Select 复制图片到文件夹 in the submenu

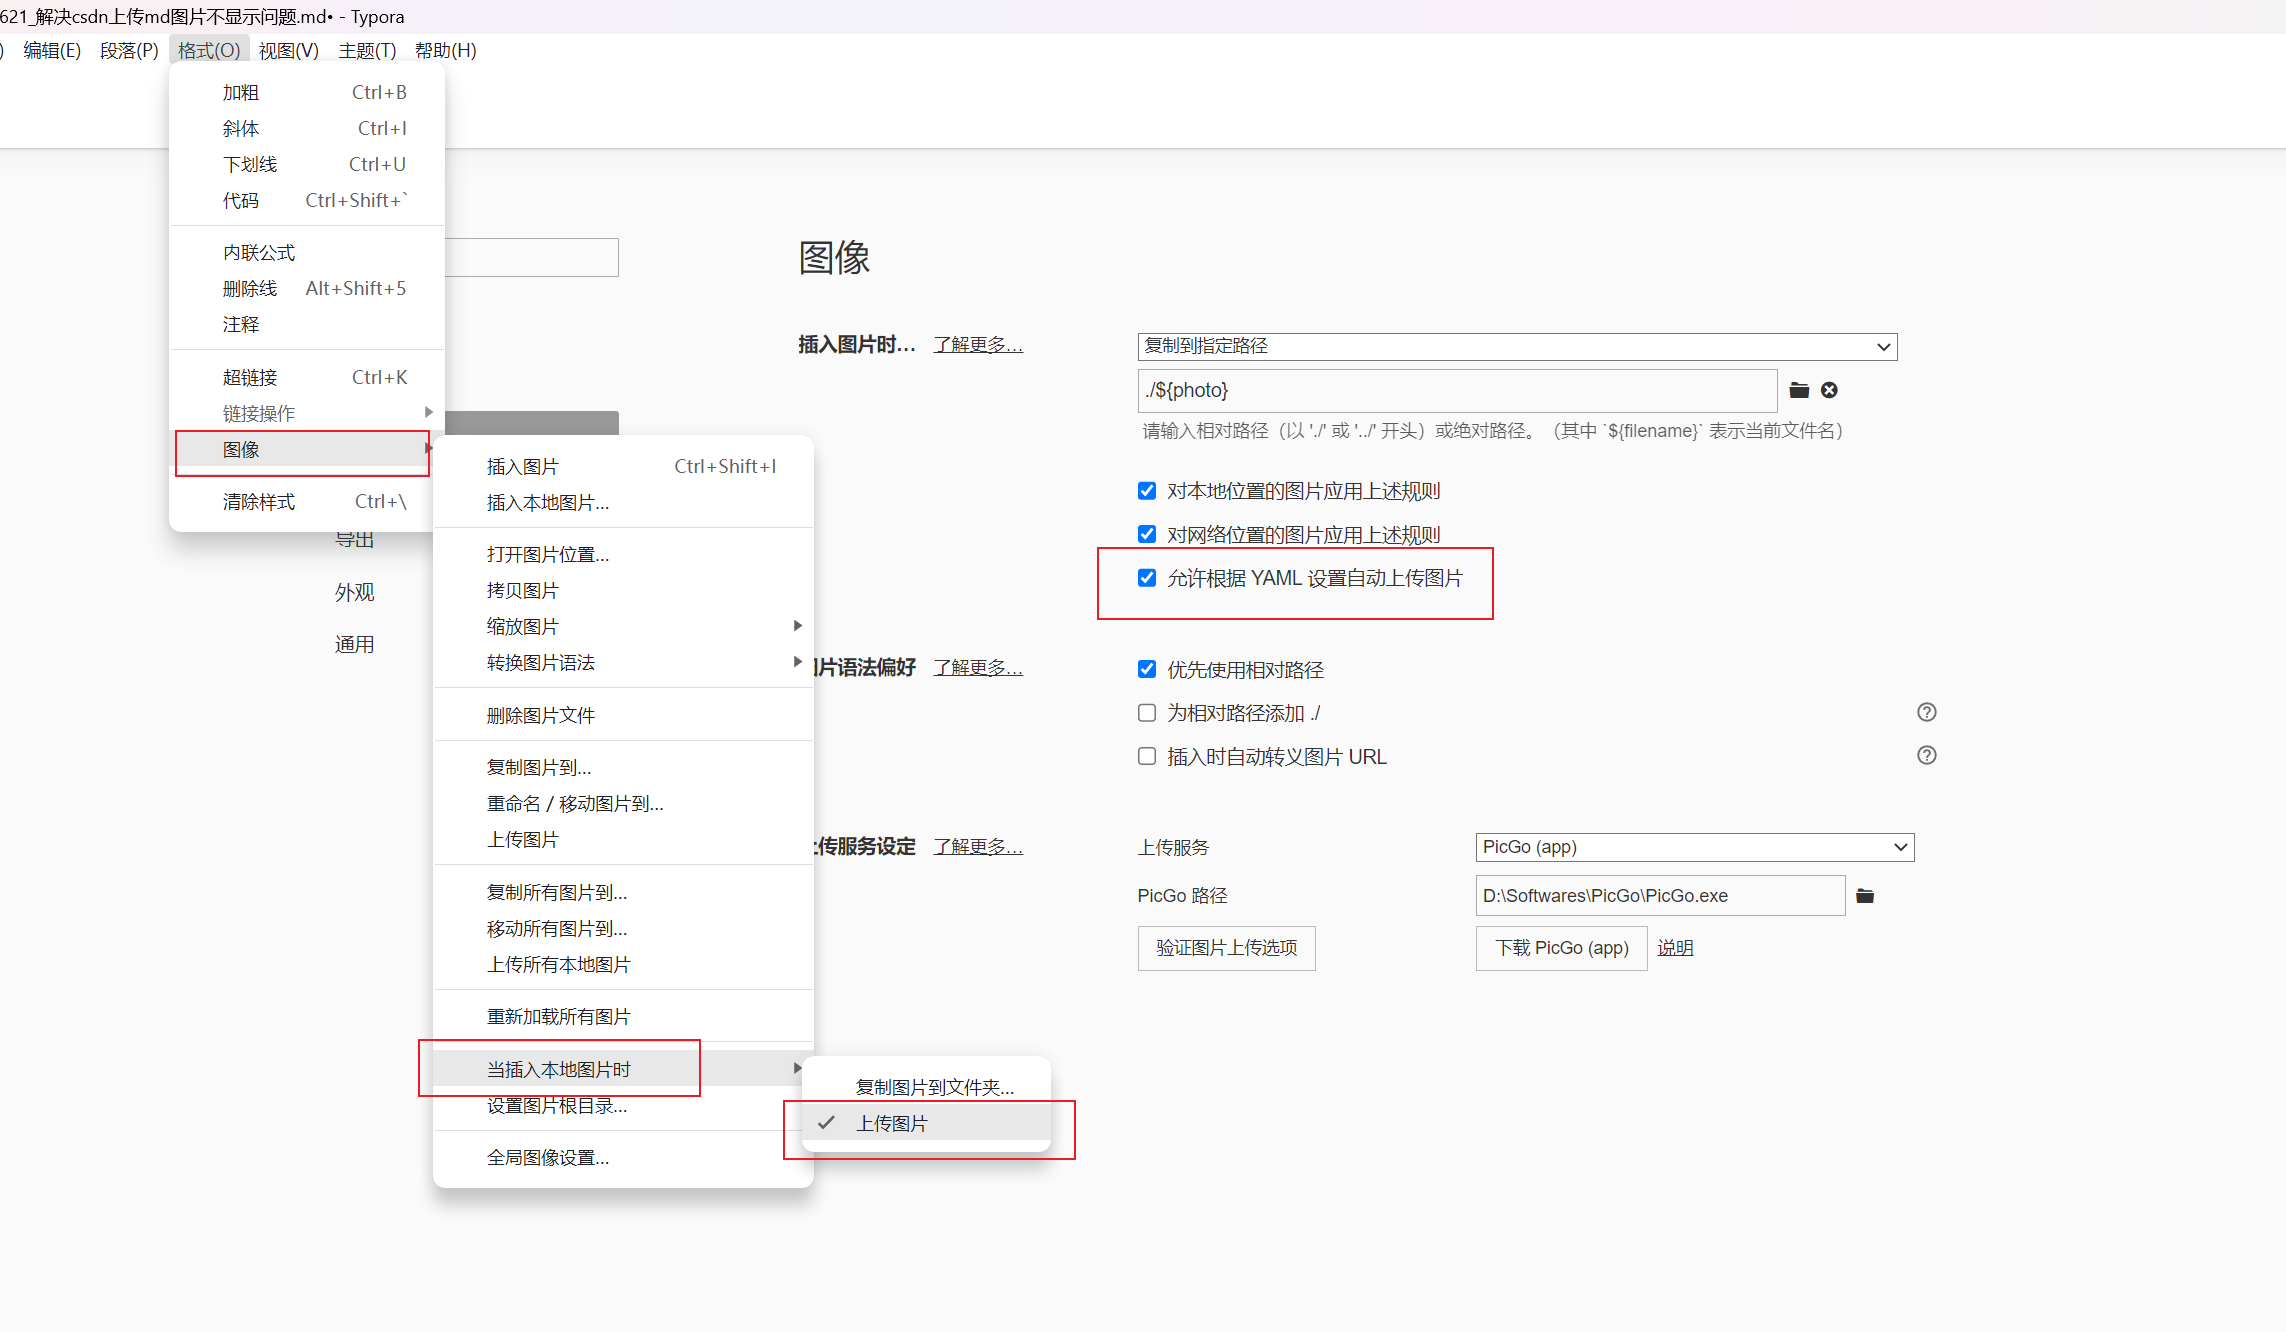click(x=934, y=1086)
